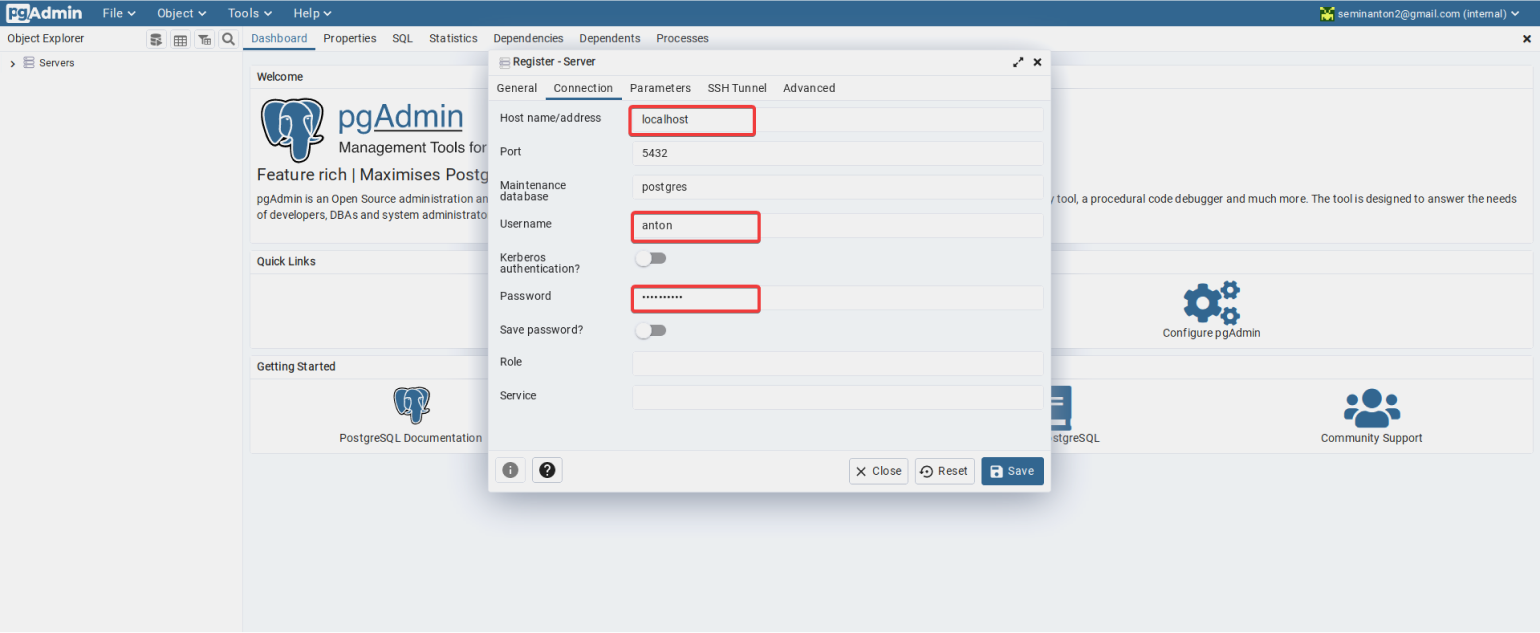Image resolution: width=1540 pixels, height=633 pixels.
Task: Save the server registration
Action: (1012, 471)
